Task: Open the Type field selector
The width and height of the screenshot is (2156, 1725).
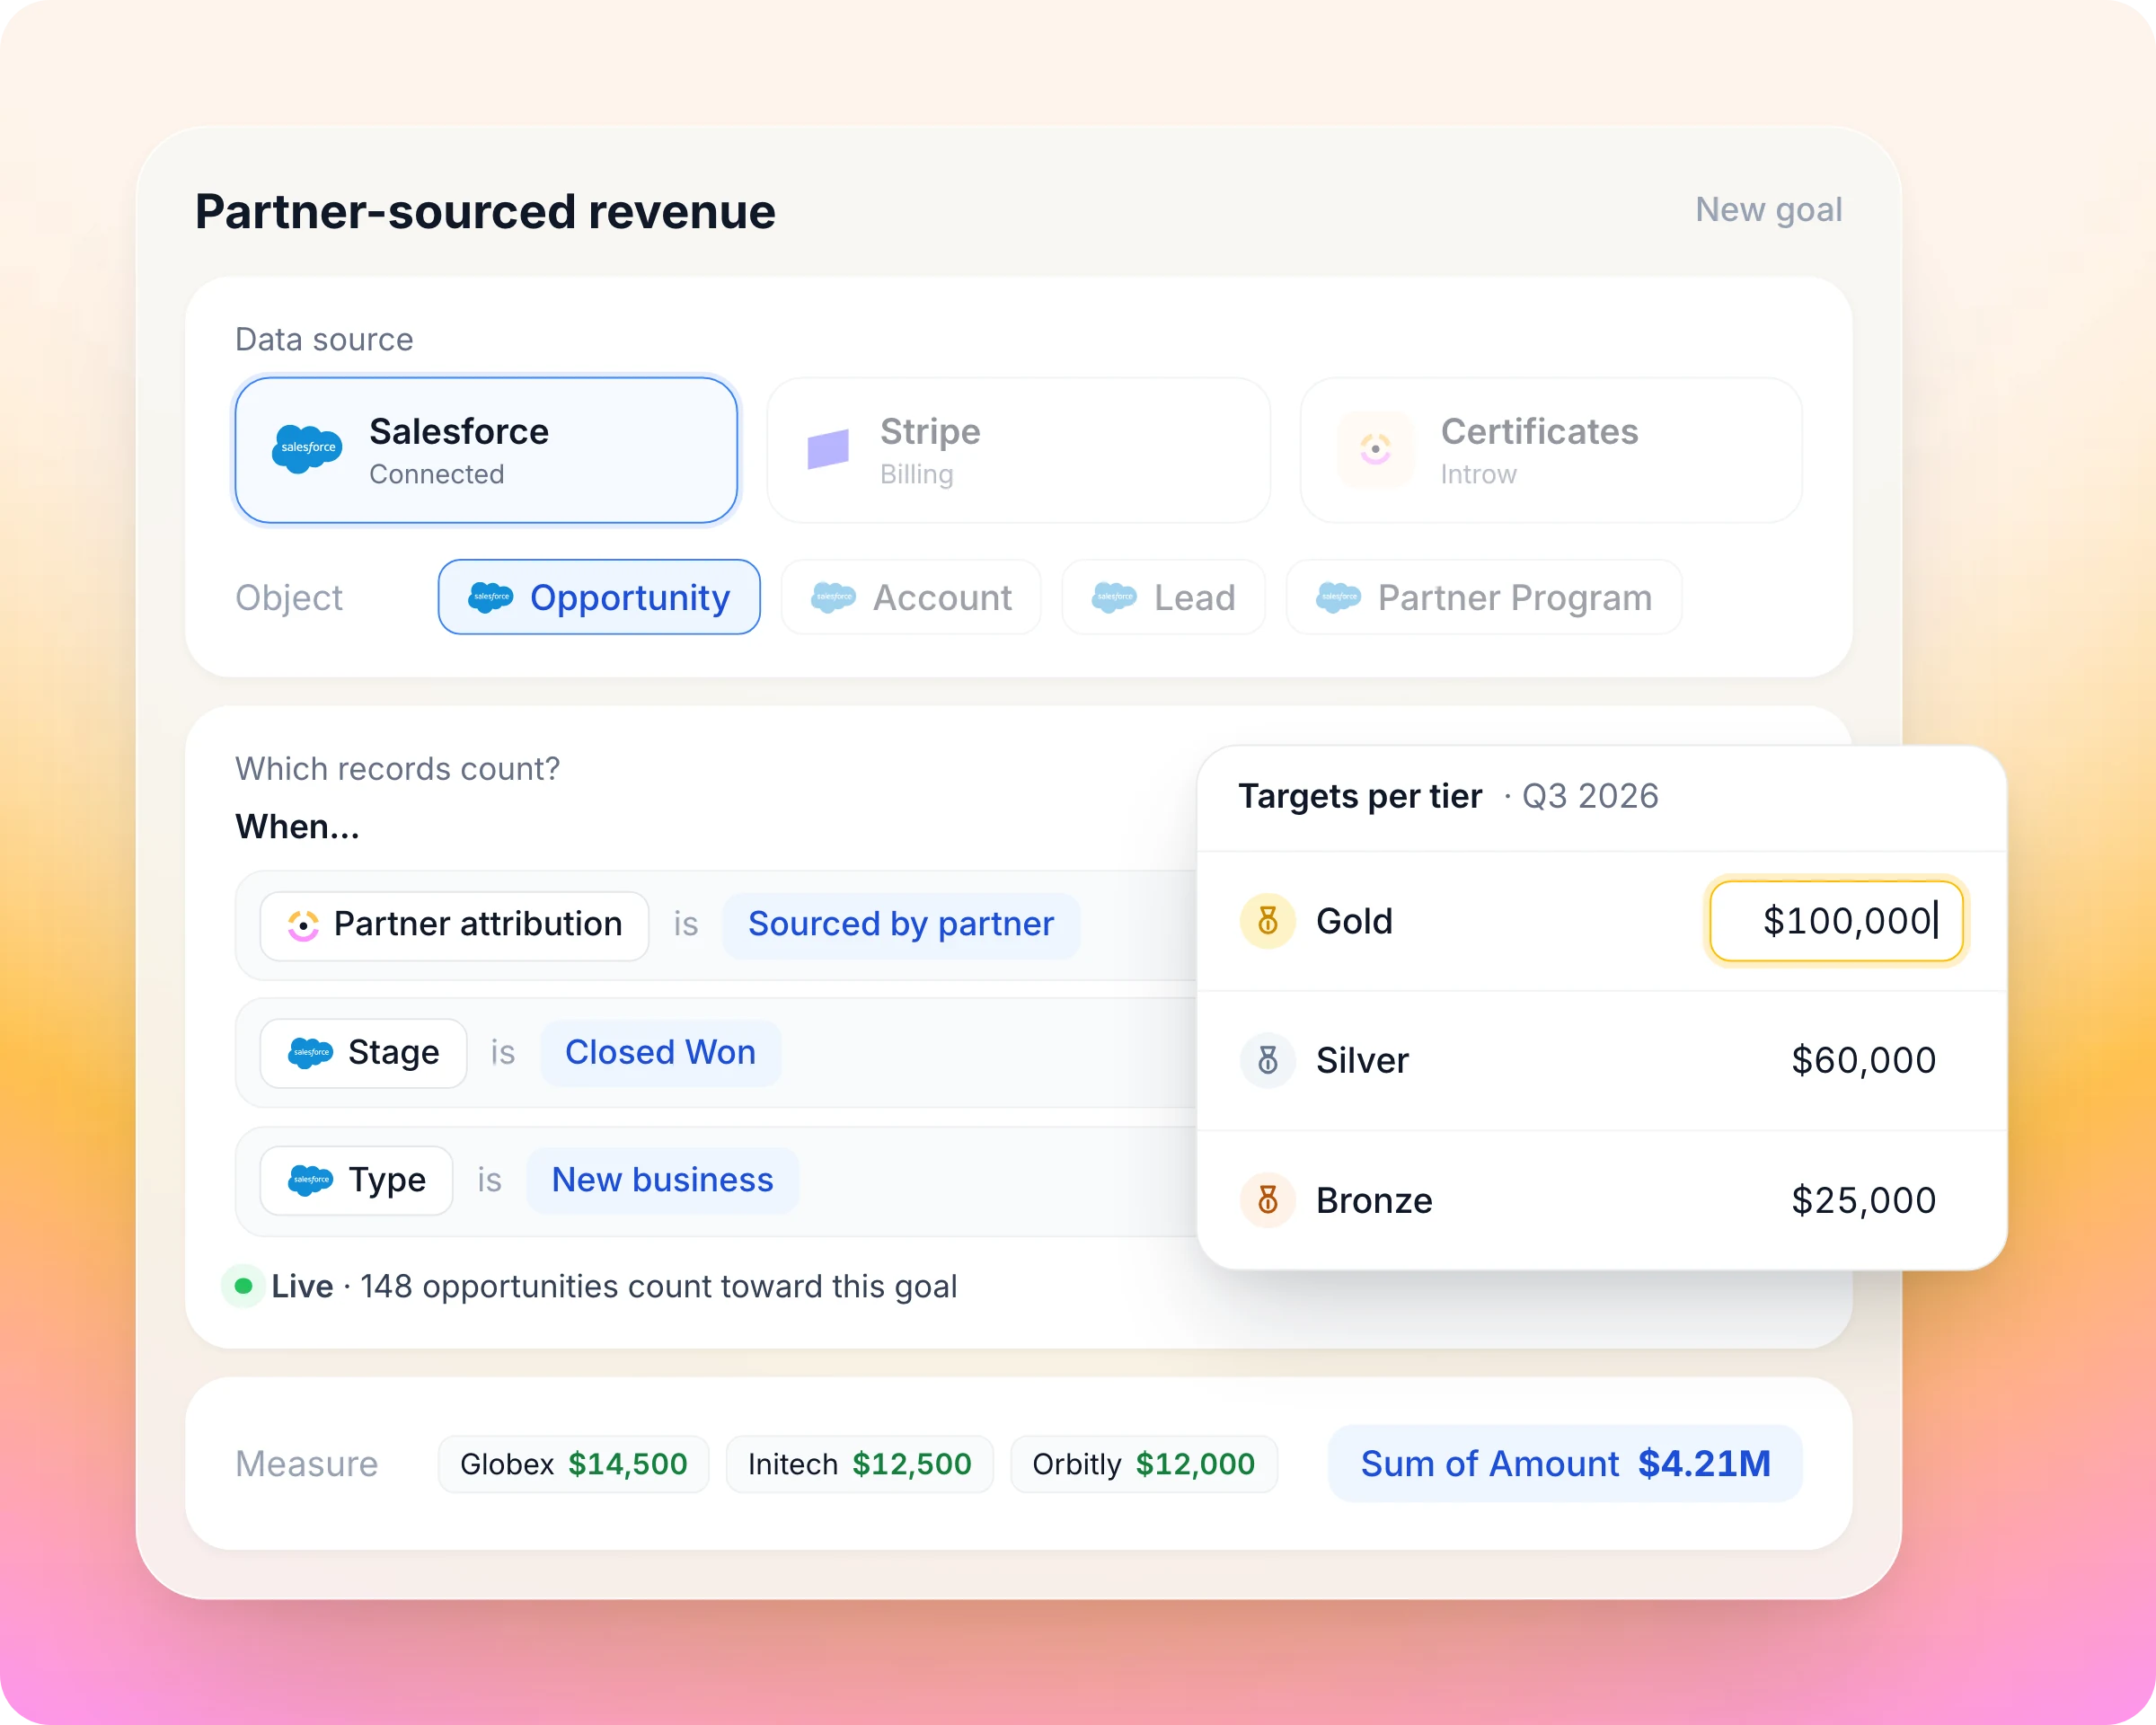Action: (x=356, y=1180)
